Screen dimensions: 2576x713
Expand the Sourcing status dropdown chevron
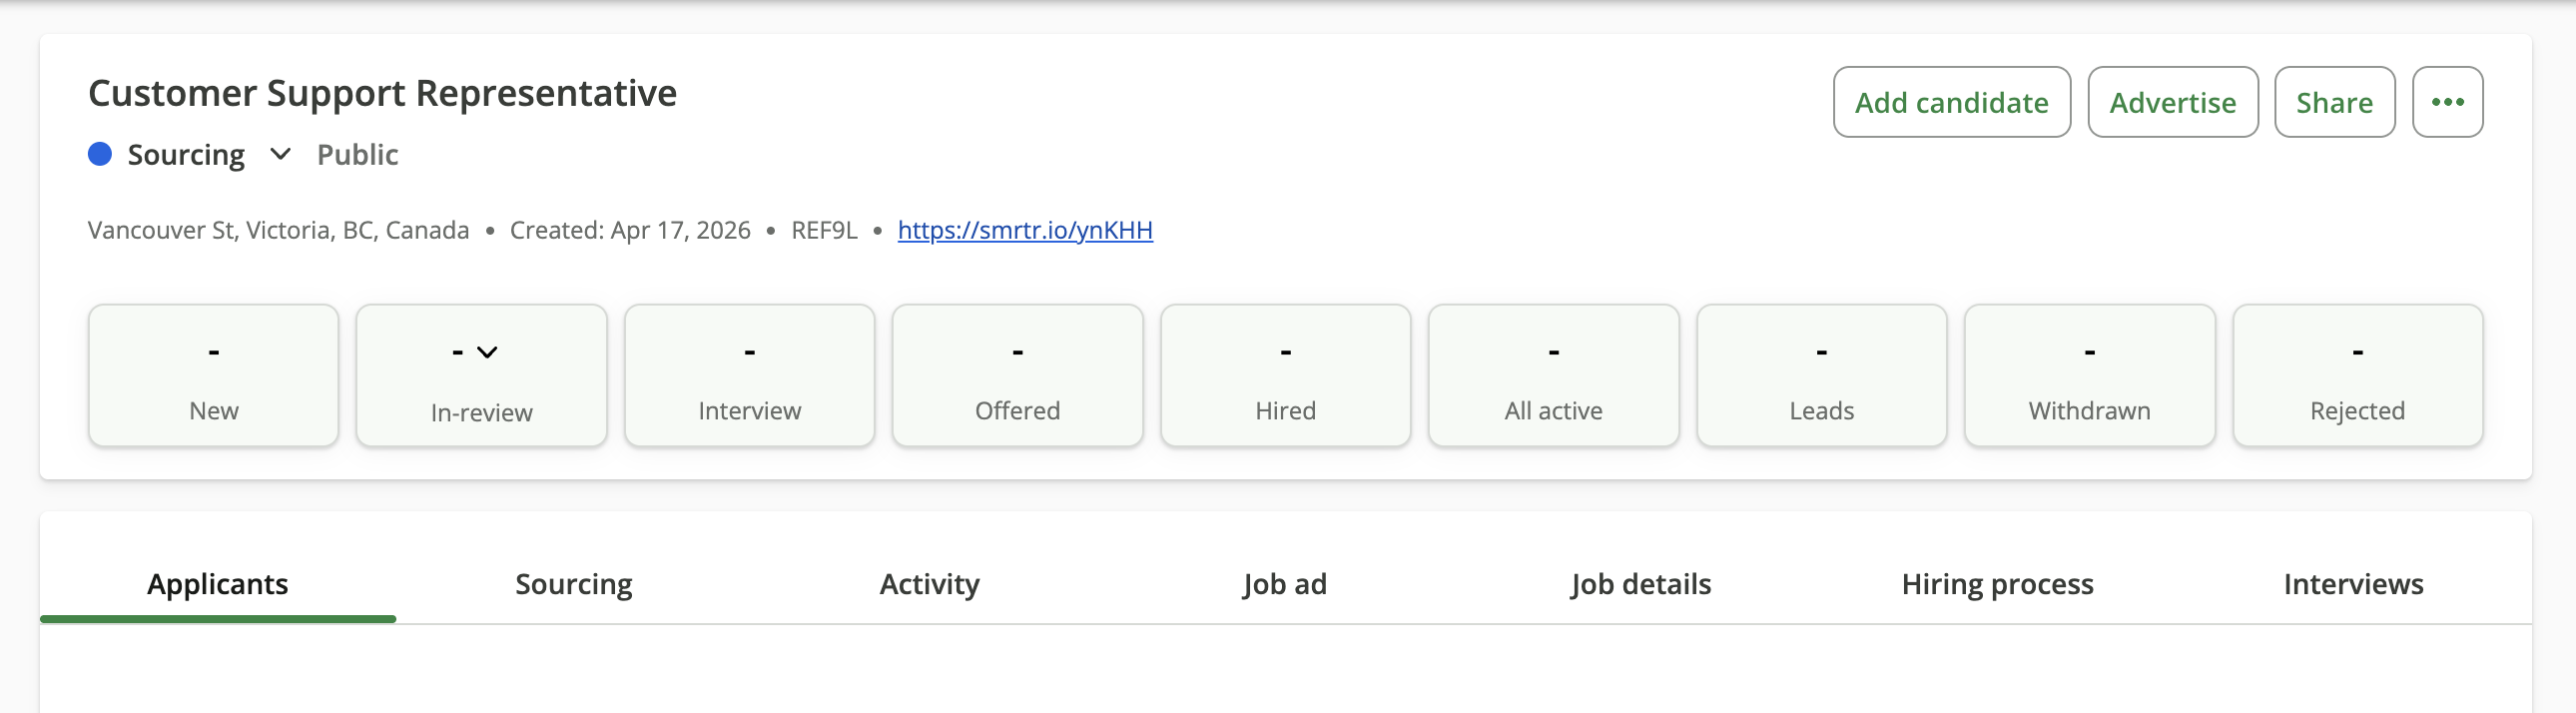coord(281,154)
